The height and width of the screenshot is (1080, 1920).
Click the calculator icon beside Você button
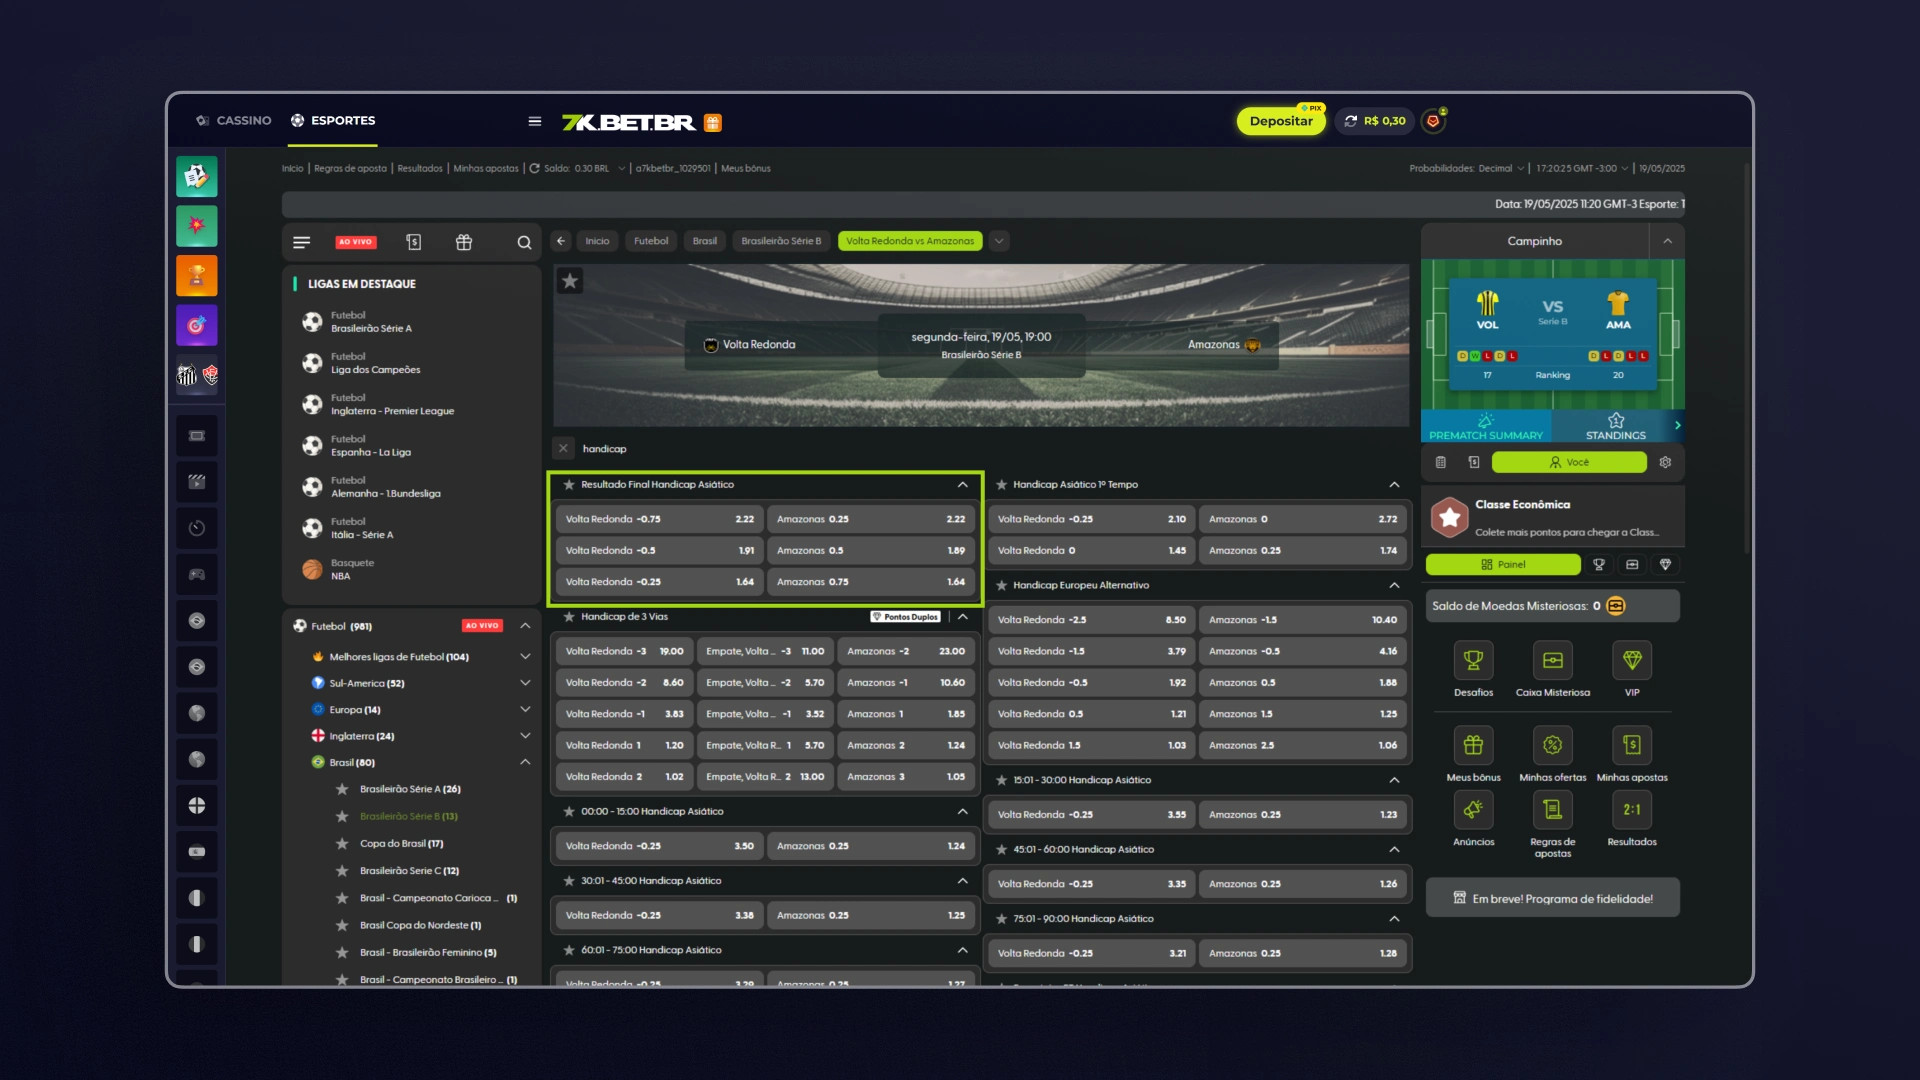(x=1440, y=462)
